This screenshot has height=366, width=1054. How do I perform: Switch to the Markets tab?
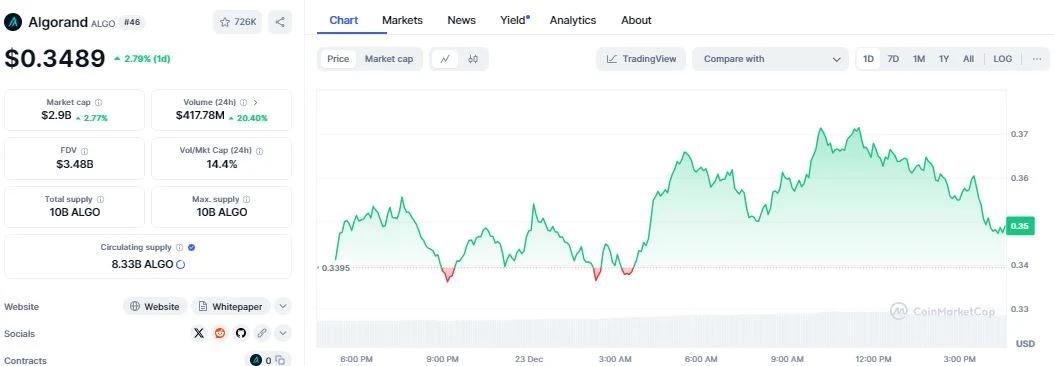pos(402,20)
